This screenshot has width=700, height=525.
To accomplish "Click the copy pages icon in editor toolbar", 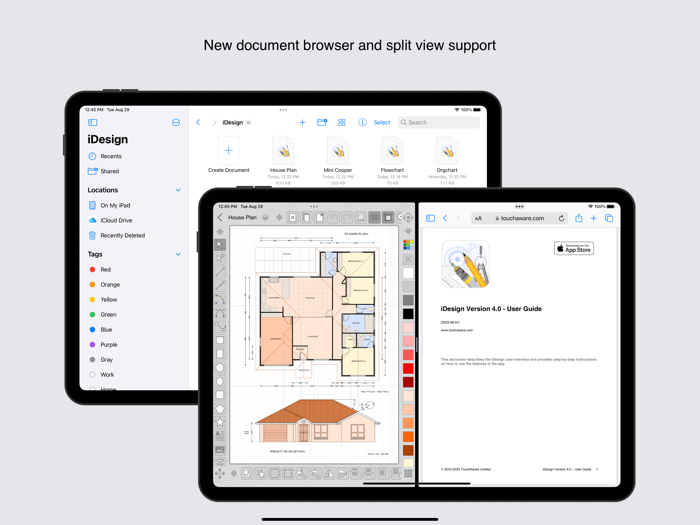I will 306,217.
